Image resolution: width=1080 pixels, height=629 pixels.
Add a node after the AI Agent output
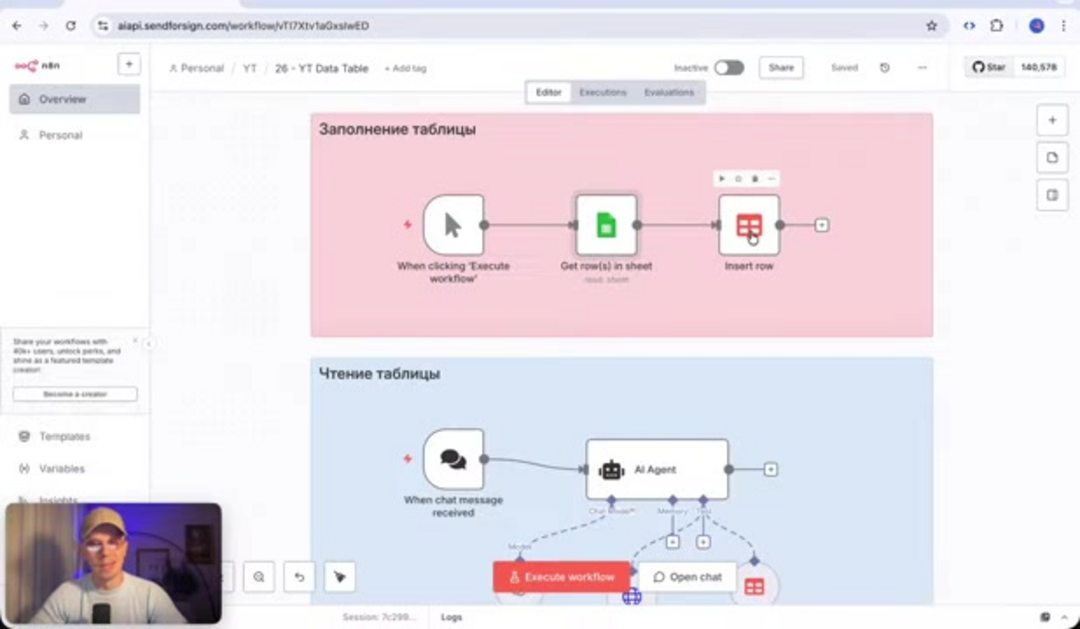pyautogui.click(x=770, y=469)
